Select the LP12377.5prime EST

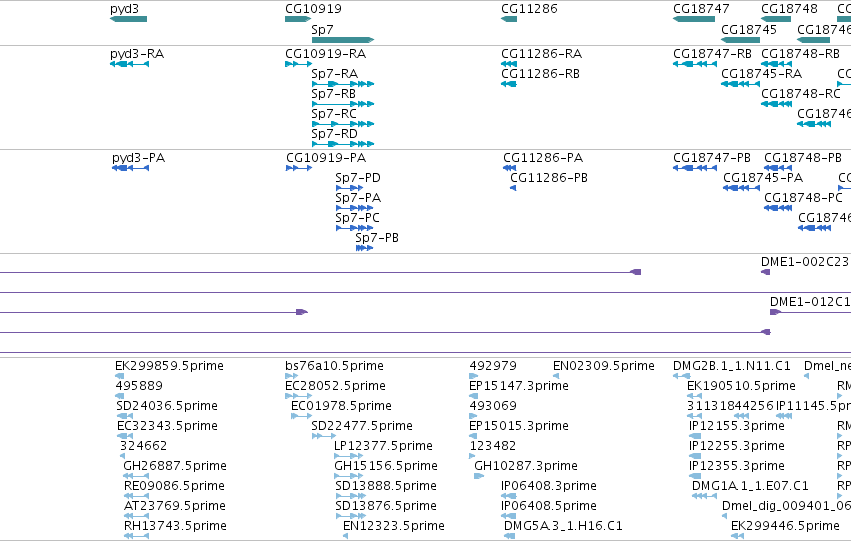349,456
